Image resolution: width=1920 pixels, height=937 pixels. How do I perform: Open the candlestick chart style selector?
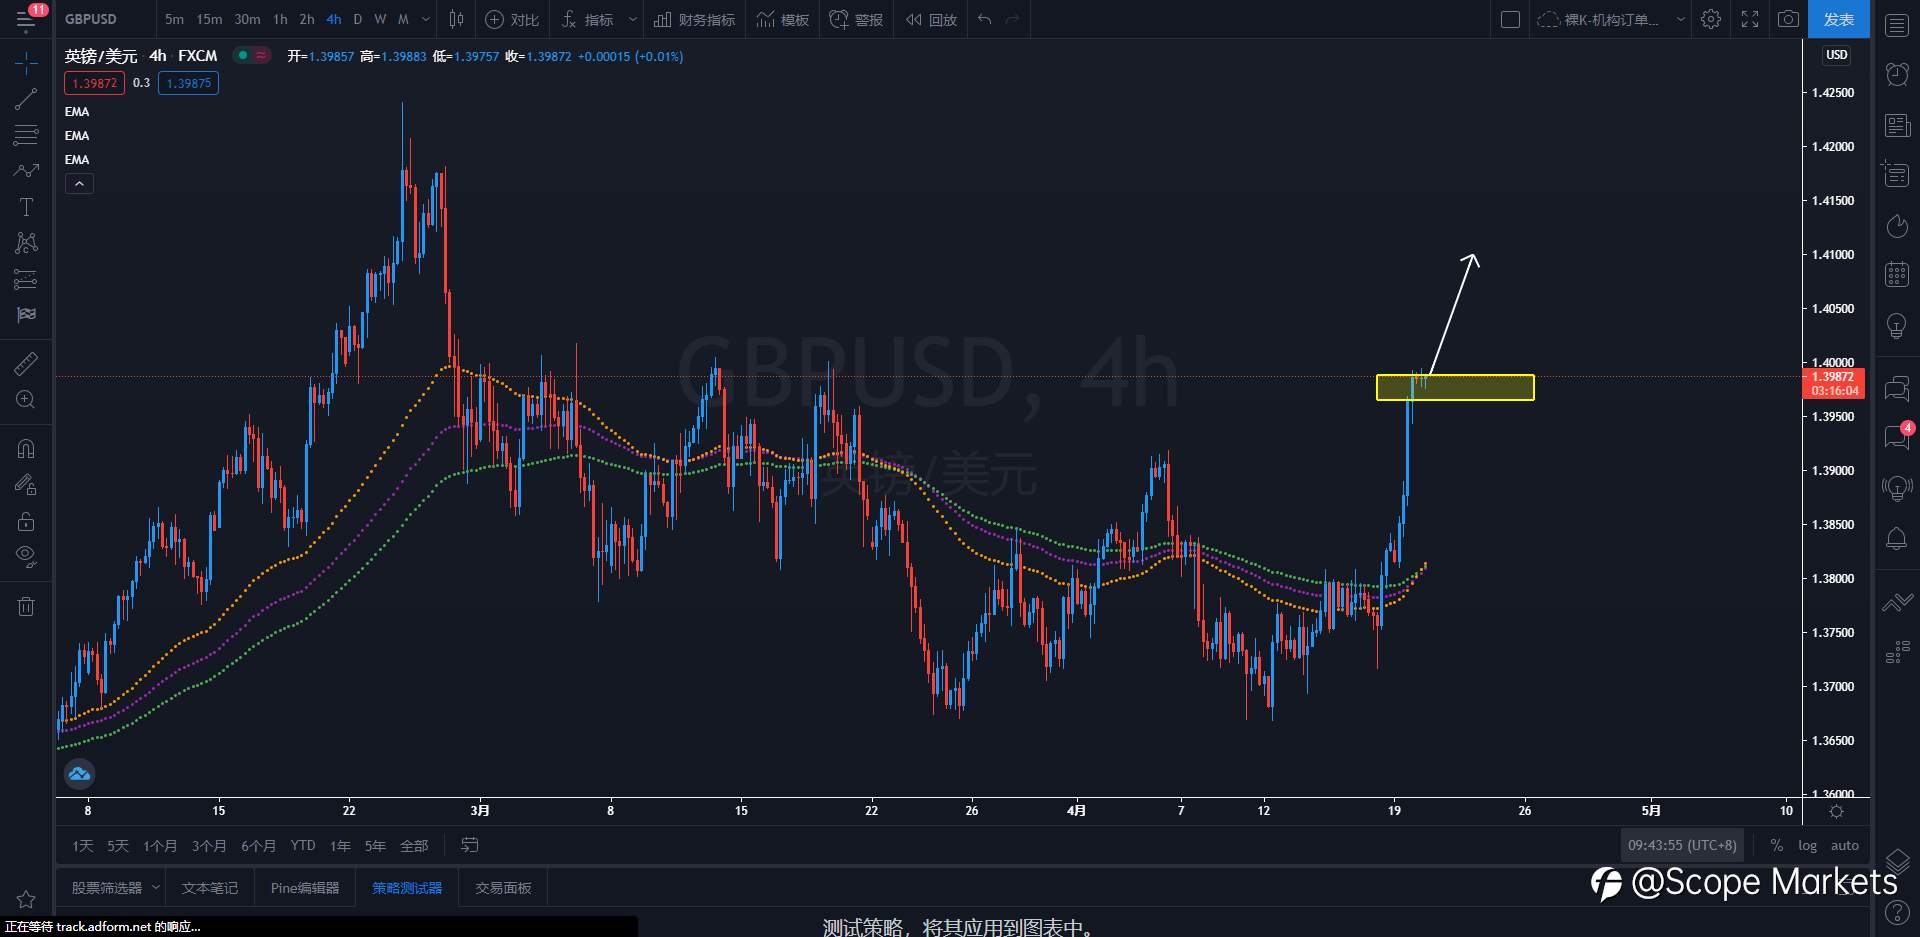coord(456,19)
